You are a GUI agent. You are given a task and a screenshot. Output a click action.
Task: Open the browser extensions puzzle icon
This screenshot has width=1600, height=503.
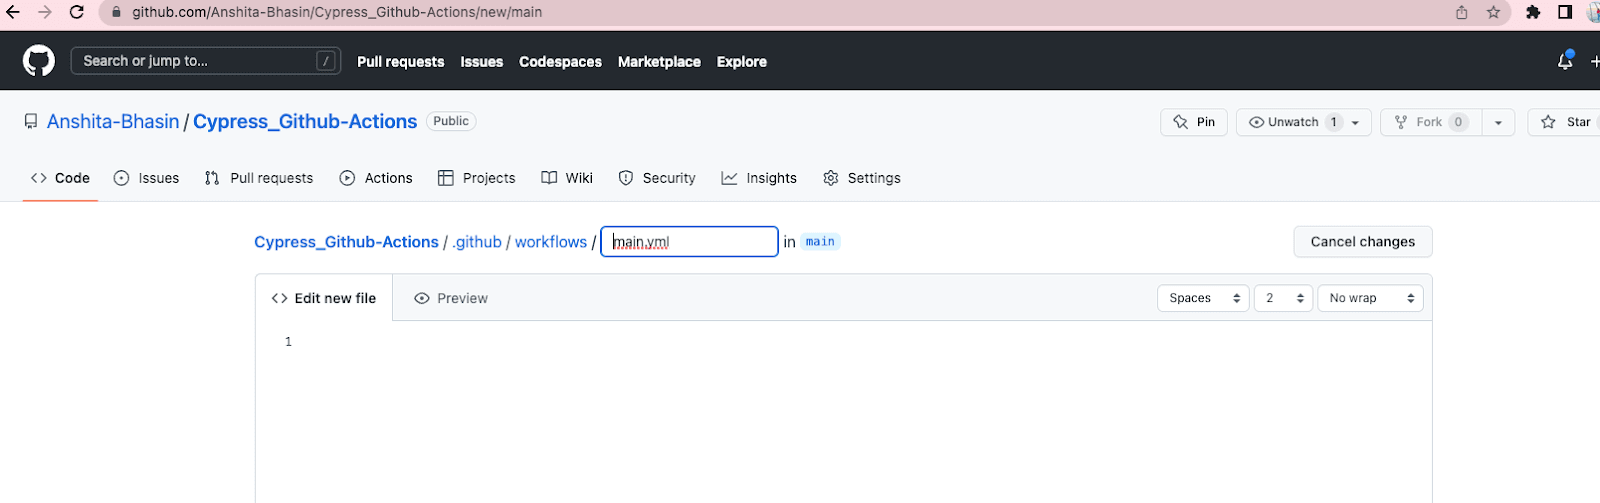click(x=1533, y=12)
